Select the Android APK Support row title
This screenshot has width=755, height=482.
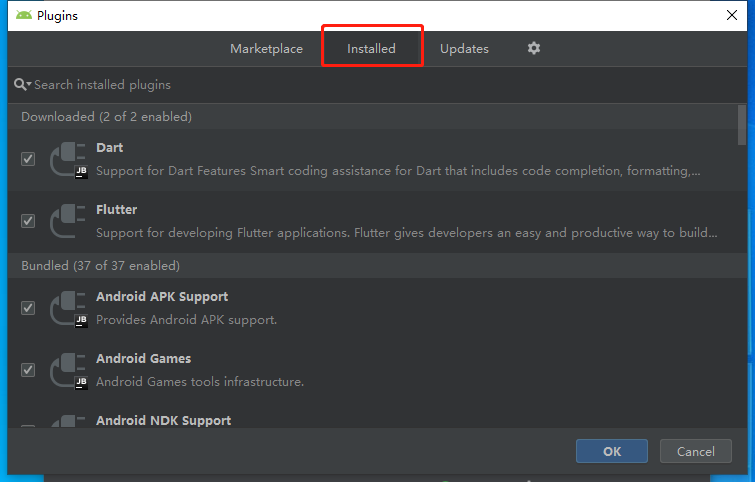pyautogui.click(x=162, y=297)
